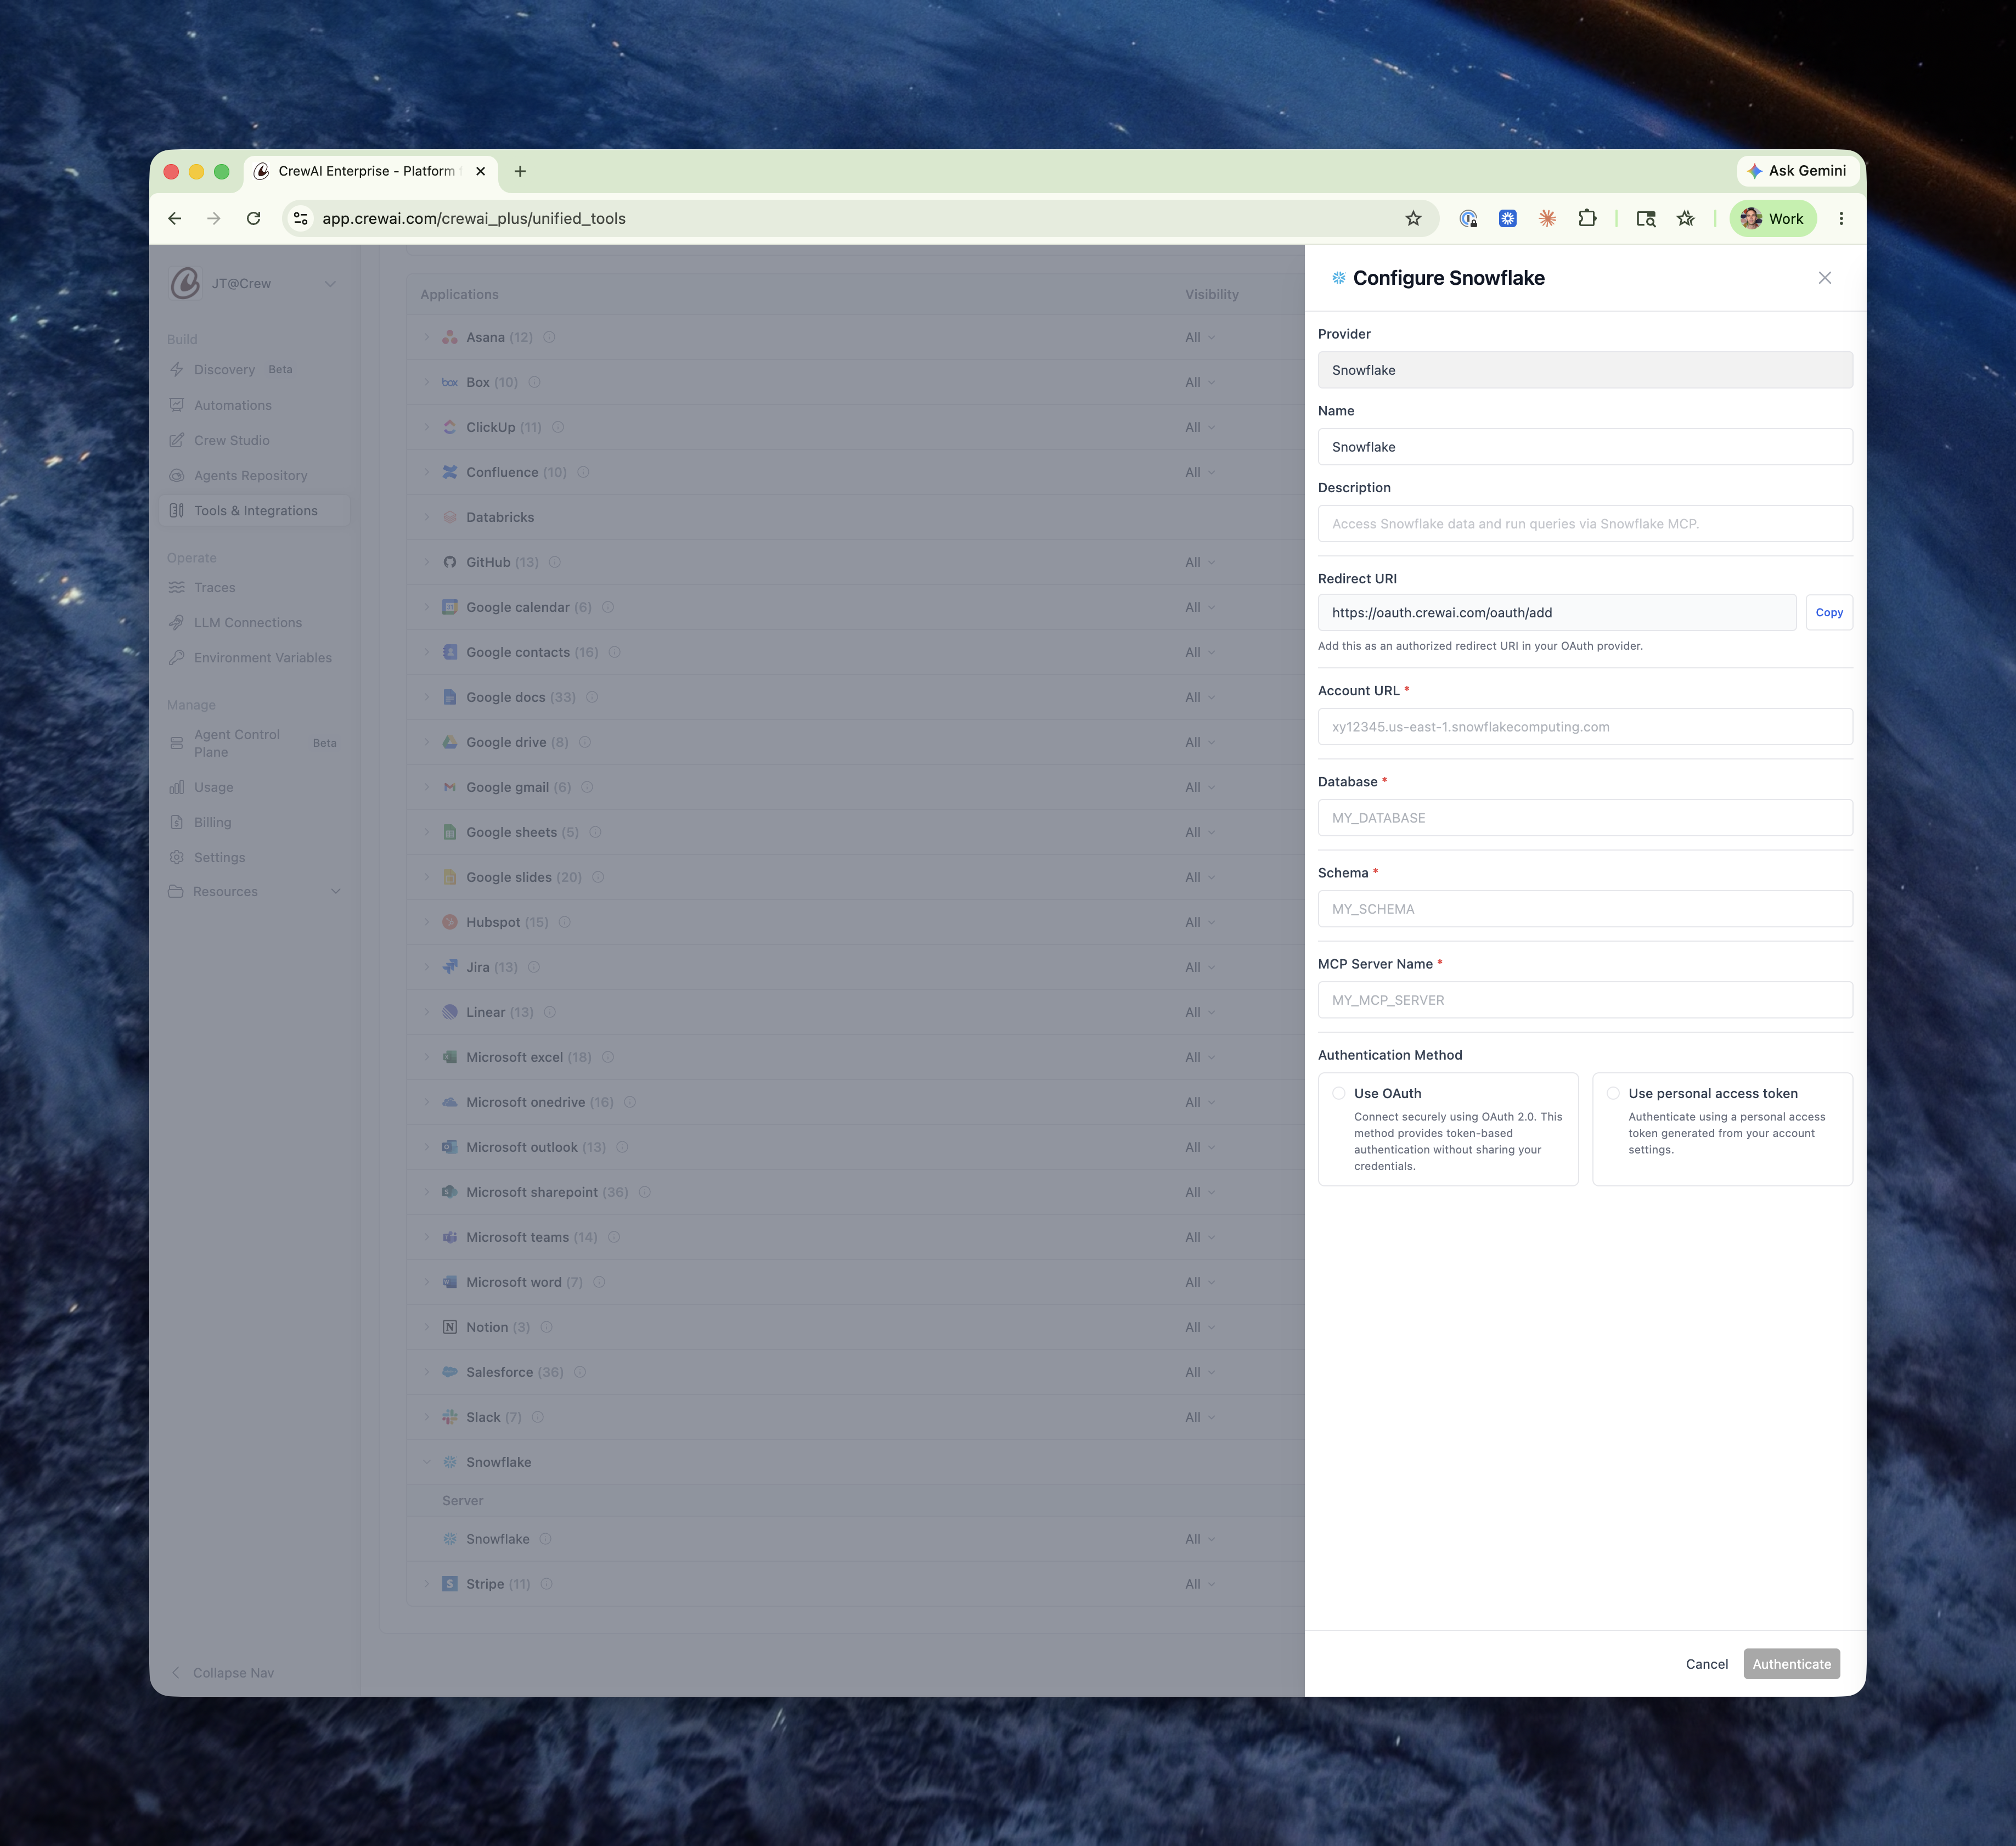Expand the ClickUp application row

(x=427, y=427)
